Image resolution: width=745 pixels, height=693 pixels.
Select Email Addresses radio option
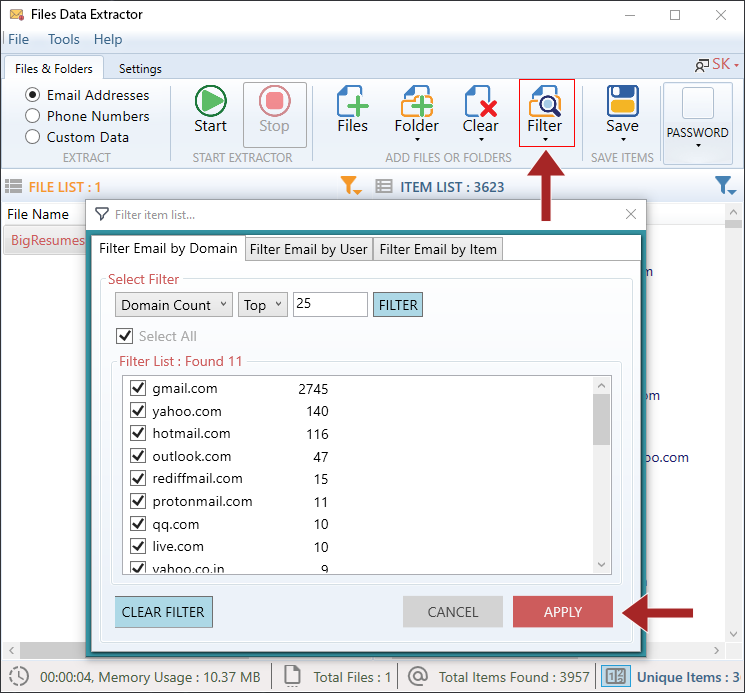click(x=32, y=95)
